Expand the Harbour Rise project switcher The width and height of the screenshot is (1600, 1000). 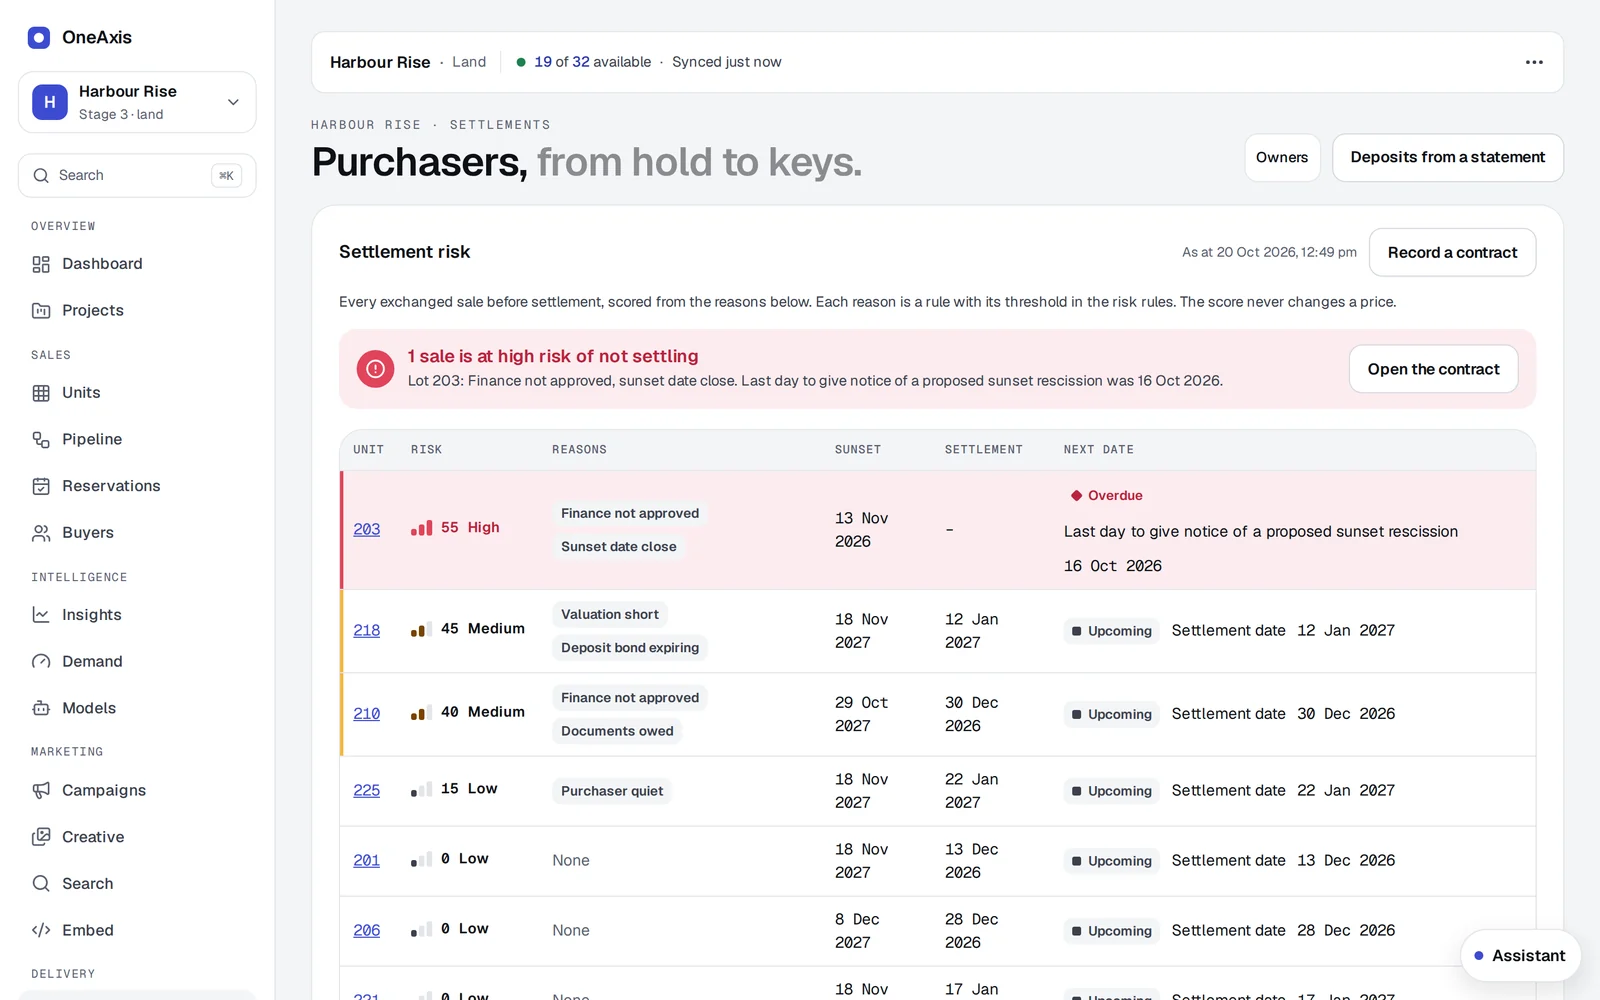(137, 102)
